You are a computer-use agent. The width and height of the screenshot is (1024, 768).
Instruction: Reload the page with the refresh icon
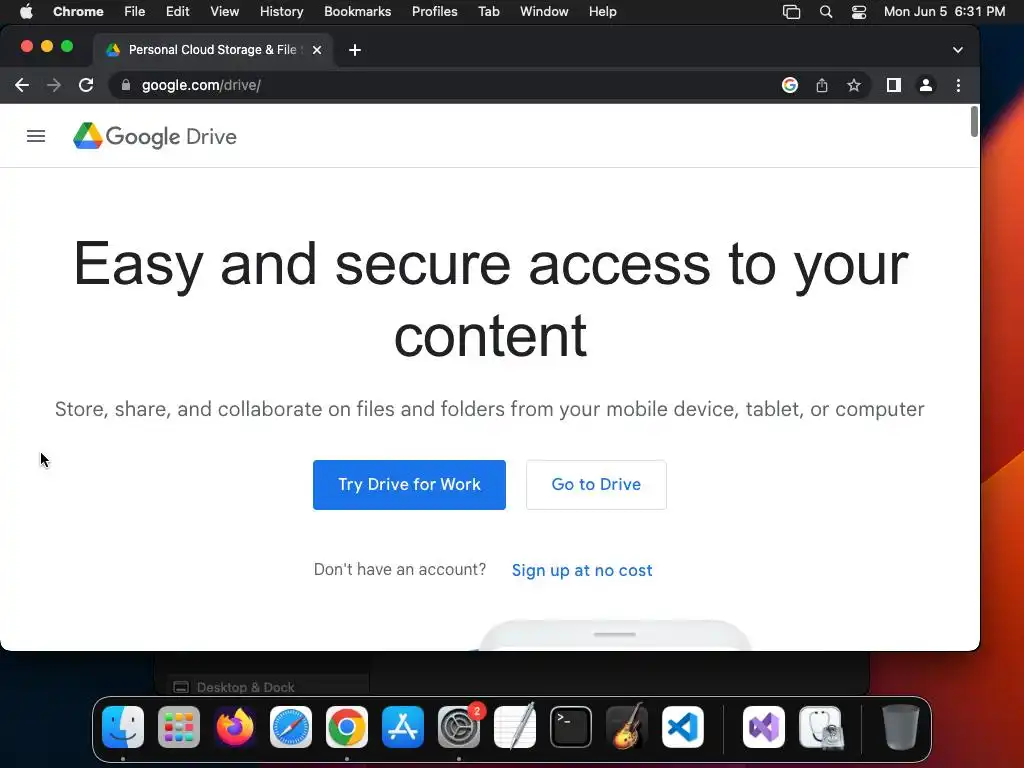pos(86,85)
